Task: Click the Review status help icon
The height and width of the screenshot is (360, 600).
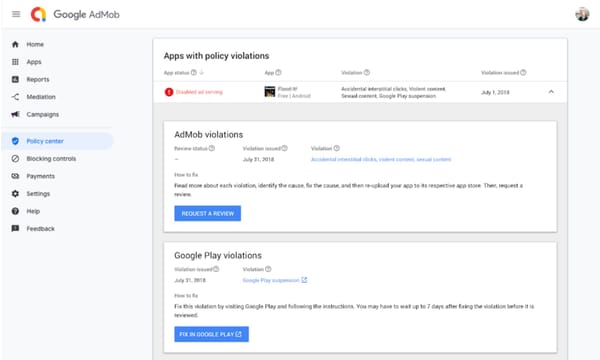Action: pyautogui.click(x=212, y=148)
